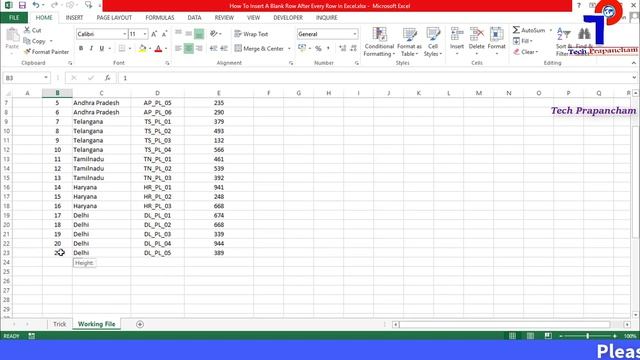Align cell text to the right
Image resolution: width=640 pixels, height=360 pixels.
click(199, 49)
